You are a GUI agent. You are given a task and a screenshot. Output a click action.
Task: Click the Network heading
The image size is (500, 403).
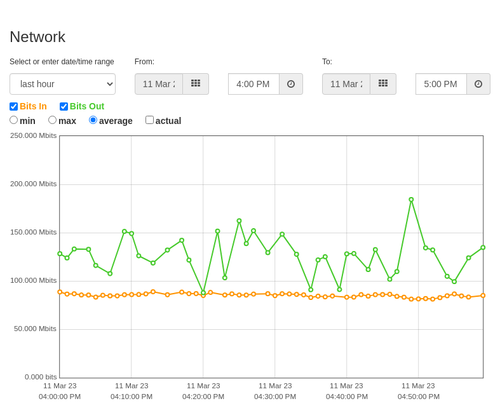37,37
